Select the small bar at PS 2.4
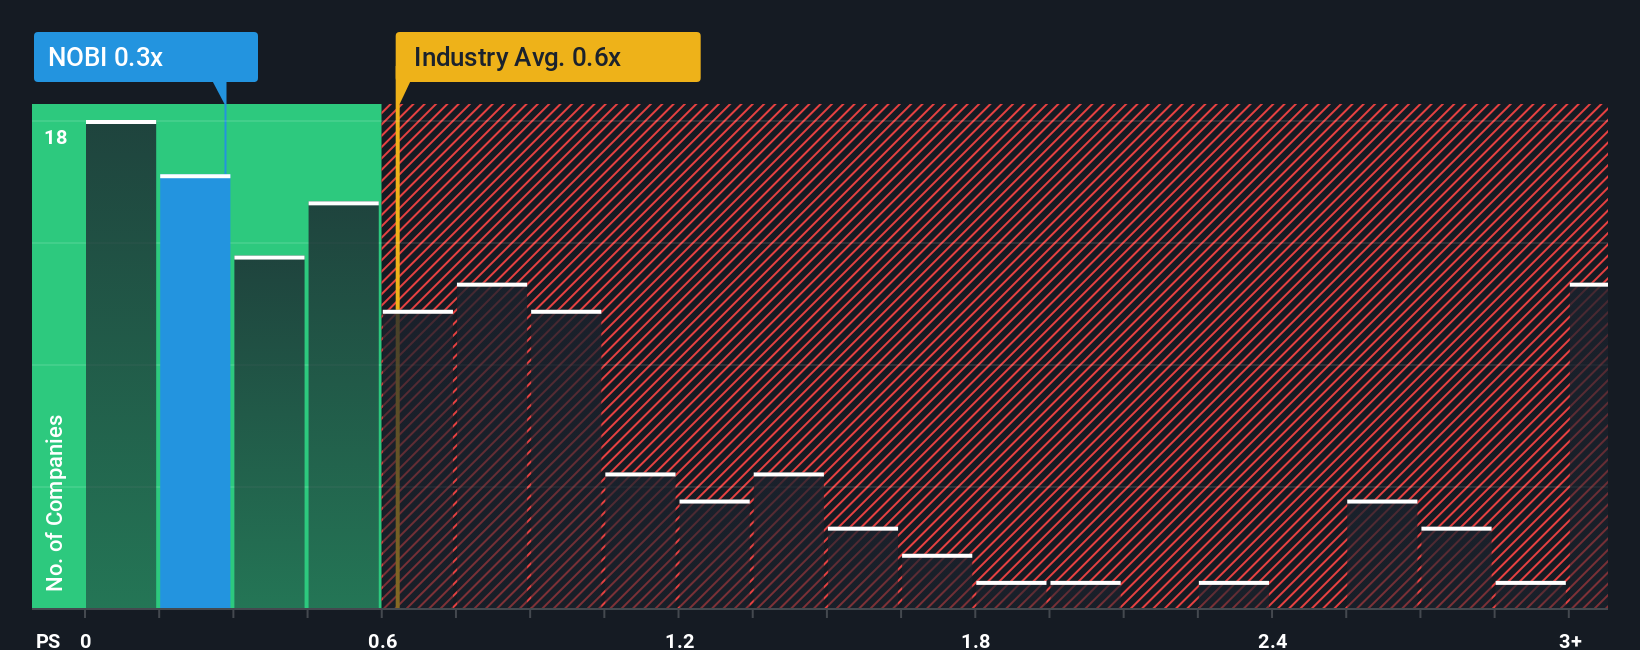1640x650 pixels. point(1234,594)
